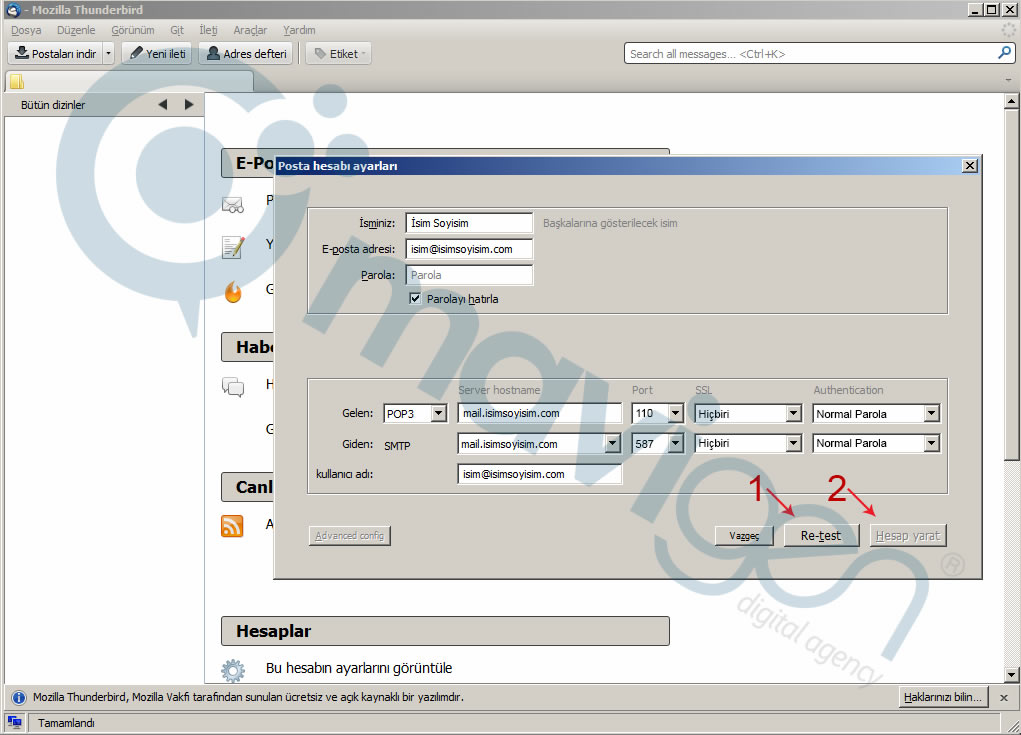Click the speech bubbles newsgroup icon
This screenshot has height=735, width=1021.
[233, 387]
